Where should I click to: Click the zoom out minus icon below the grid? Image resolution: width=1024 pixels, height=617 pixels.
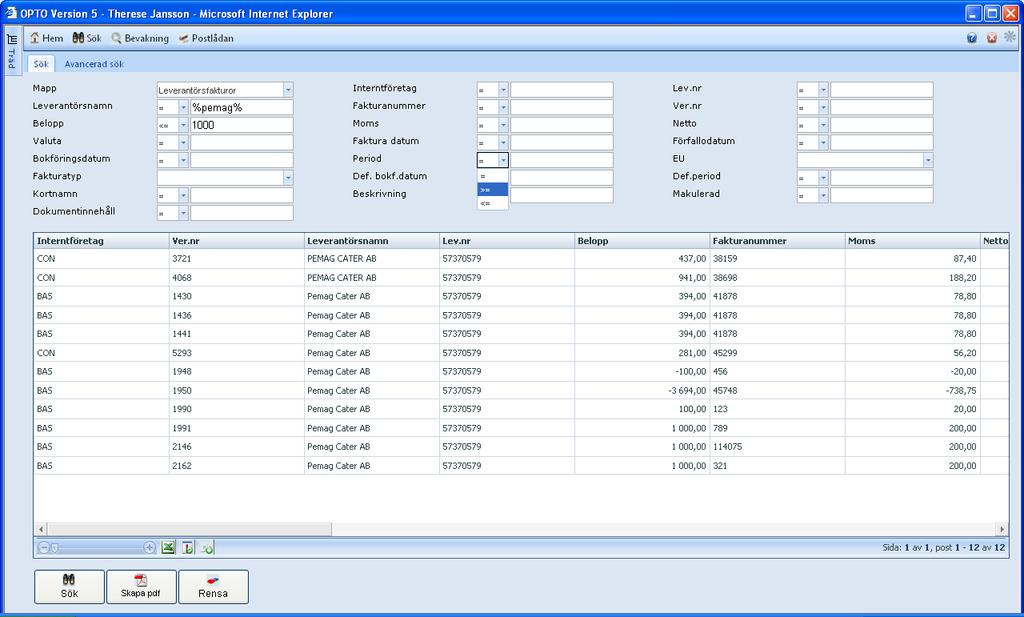pyautogui.click(x=44, y=548)
